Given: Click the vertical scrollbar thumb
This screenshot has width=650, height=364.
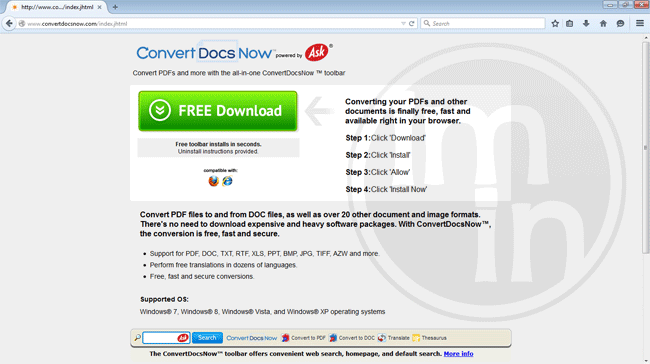Looking at the screenshot, I should (x=645, y=147).
